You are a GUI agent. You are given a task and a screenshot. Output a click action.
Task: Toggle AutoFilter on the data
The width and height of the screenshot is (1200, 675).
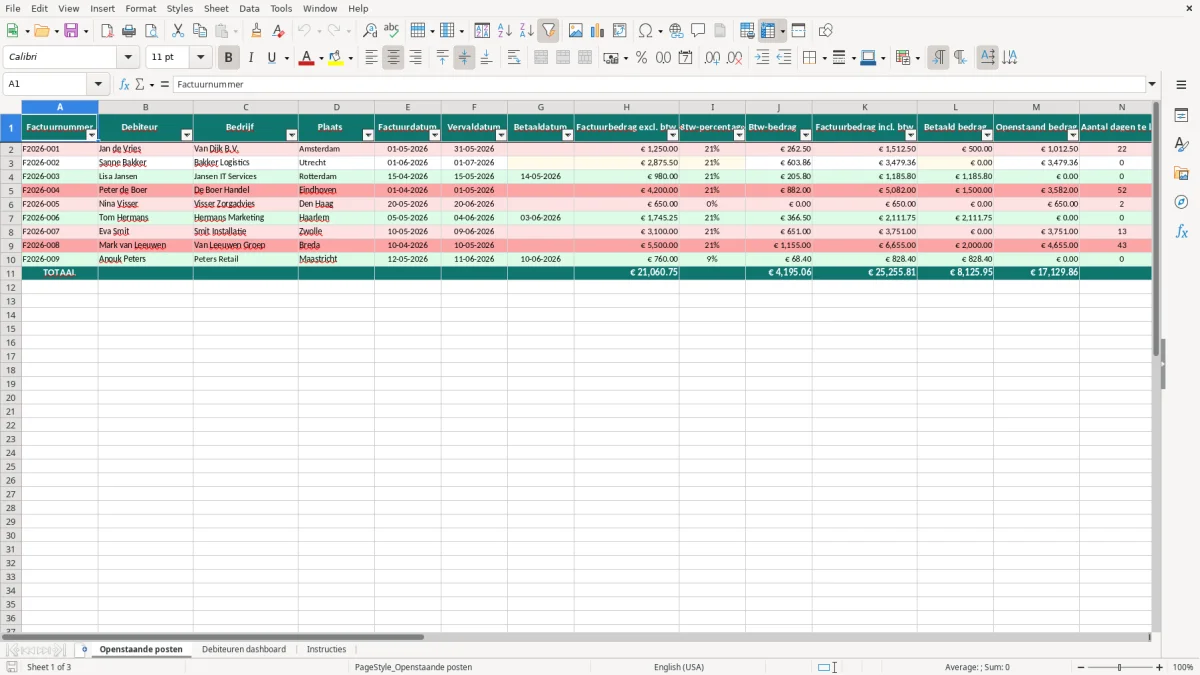click(x=549, y=31)
